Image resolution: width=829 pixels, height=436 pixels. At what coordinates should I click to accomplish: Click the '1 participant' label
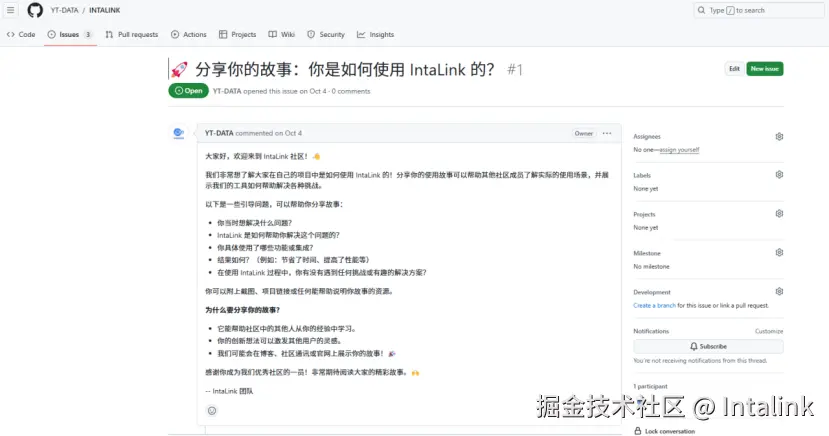[x=650, y=386]
